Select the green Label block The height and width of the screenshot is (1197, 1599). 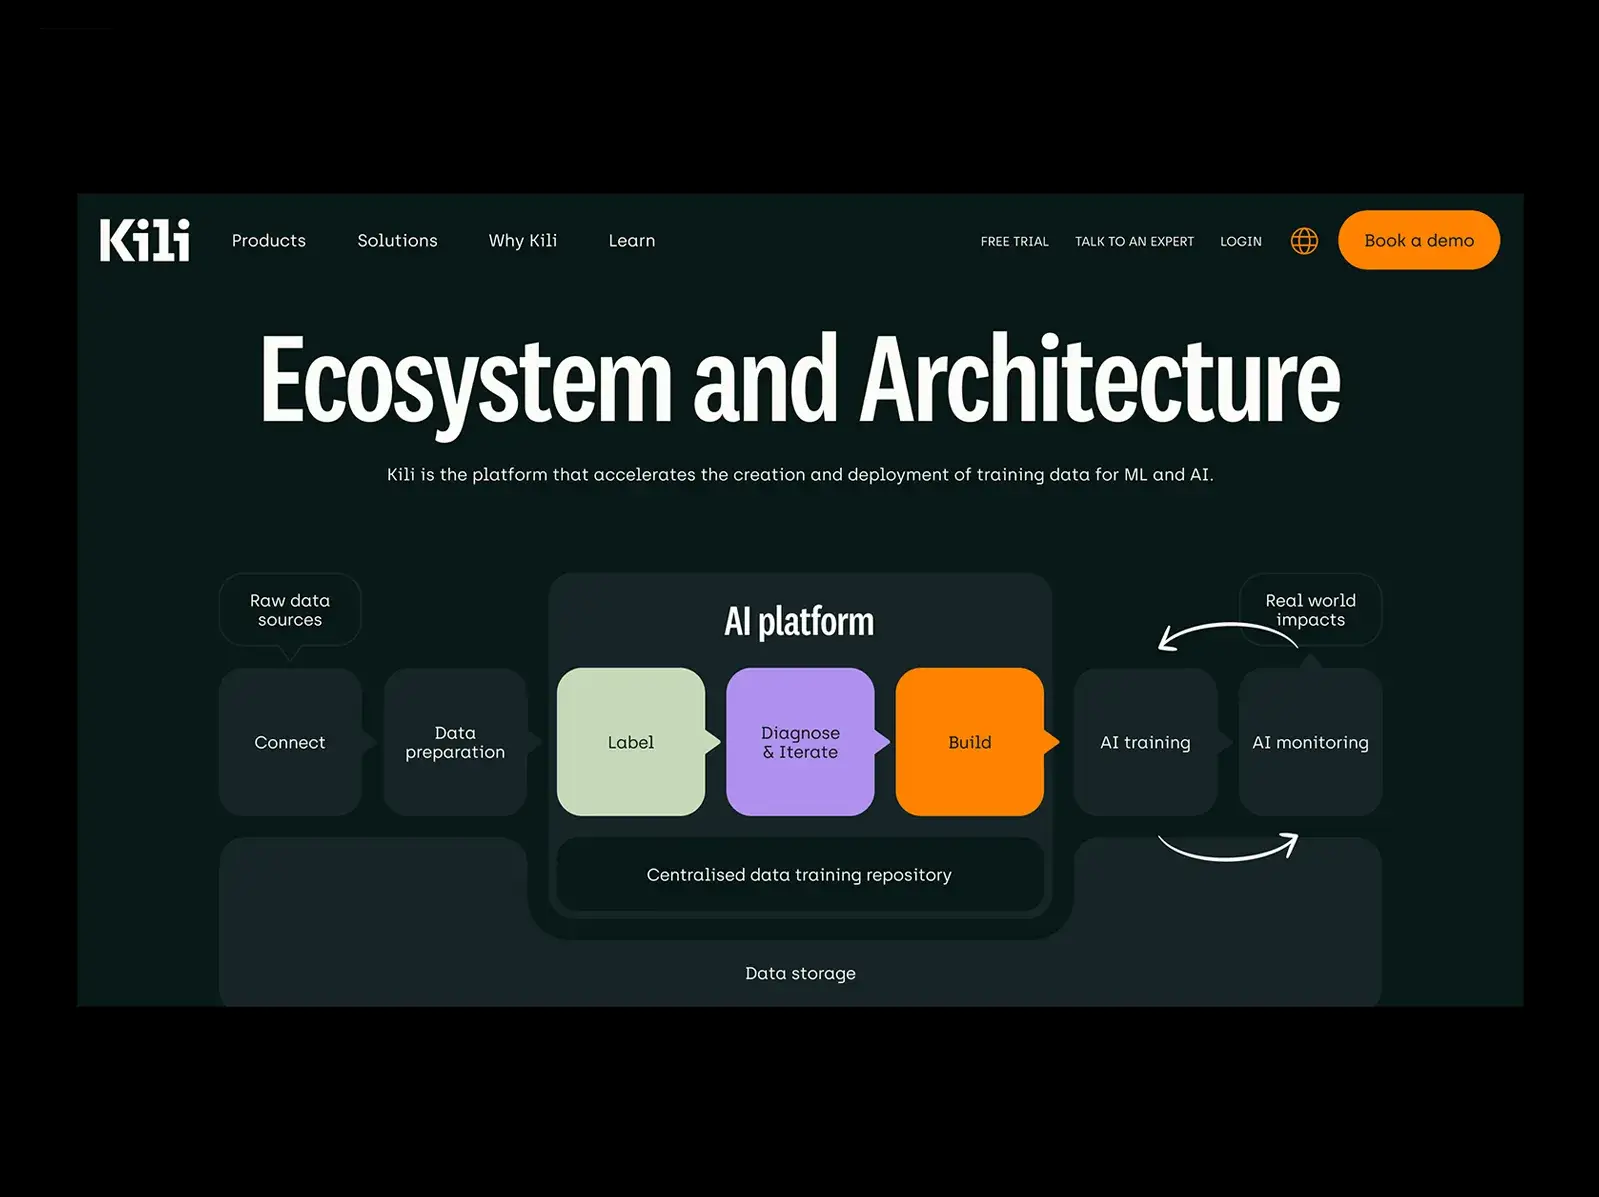631,742
